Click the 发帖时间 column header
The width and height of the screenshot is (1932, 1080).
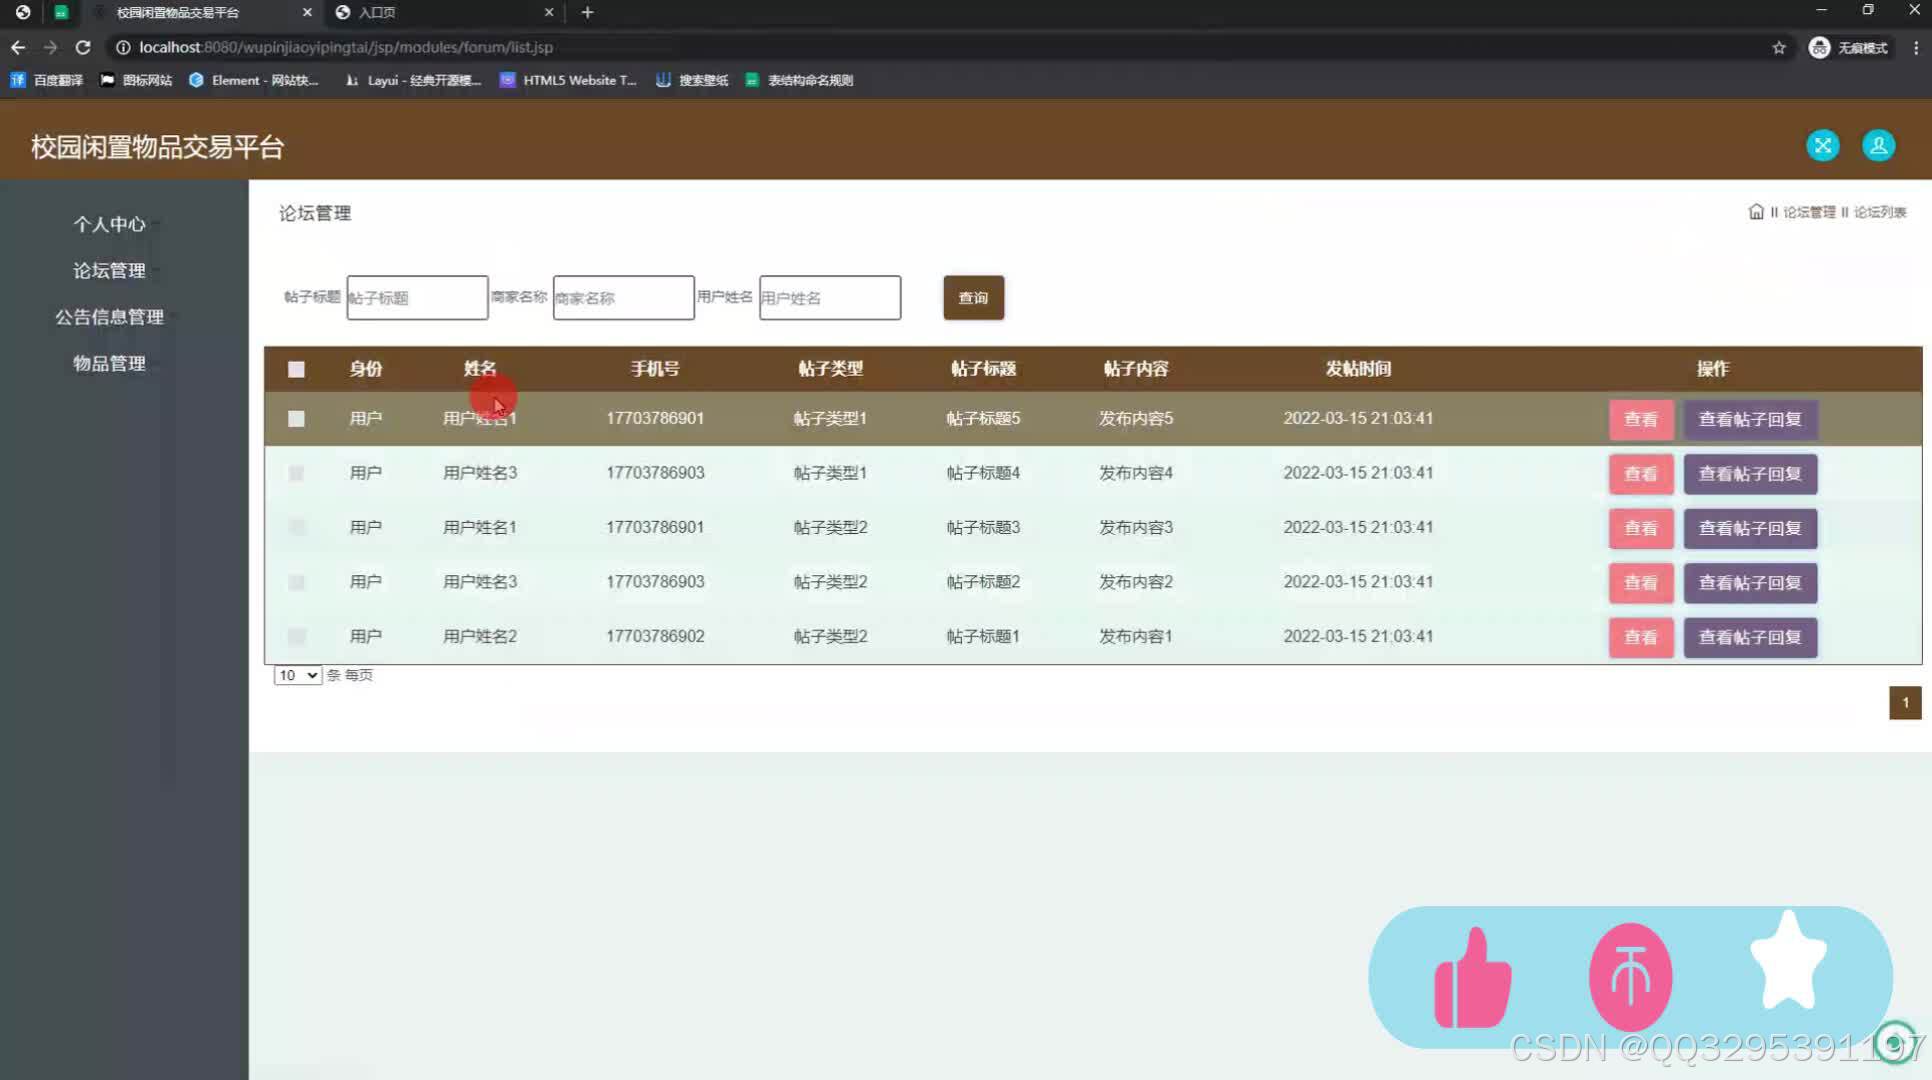click(x=1358, y=369)
